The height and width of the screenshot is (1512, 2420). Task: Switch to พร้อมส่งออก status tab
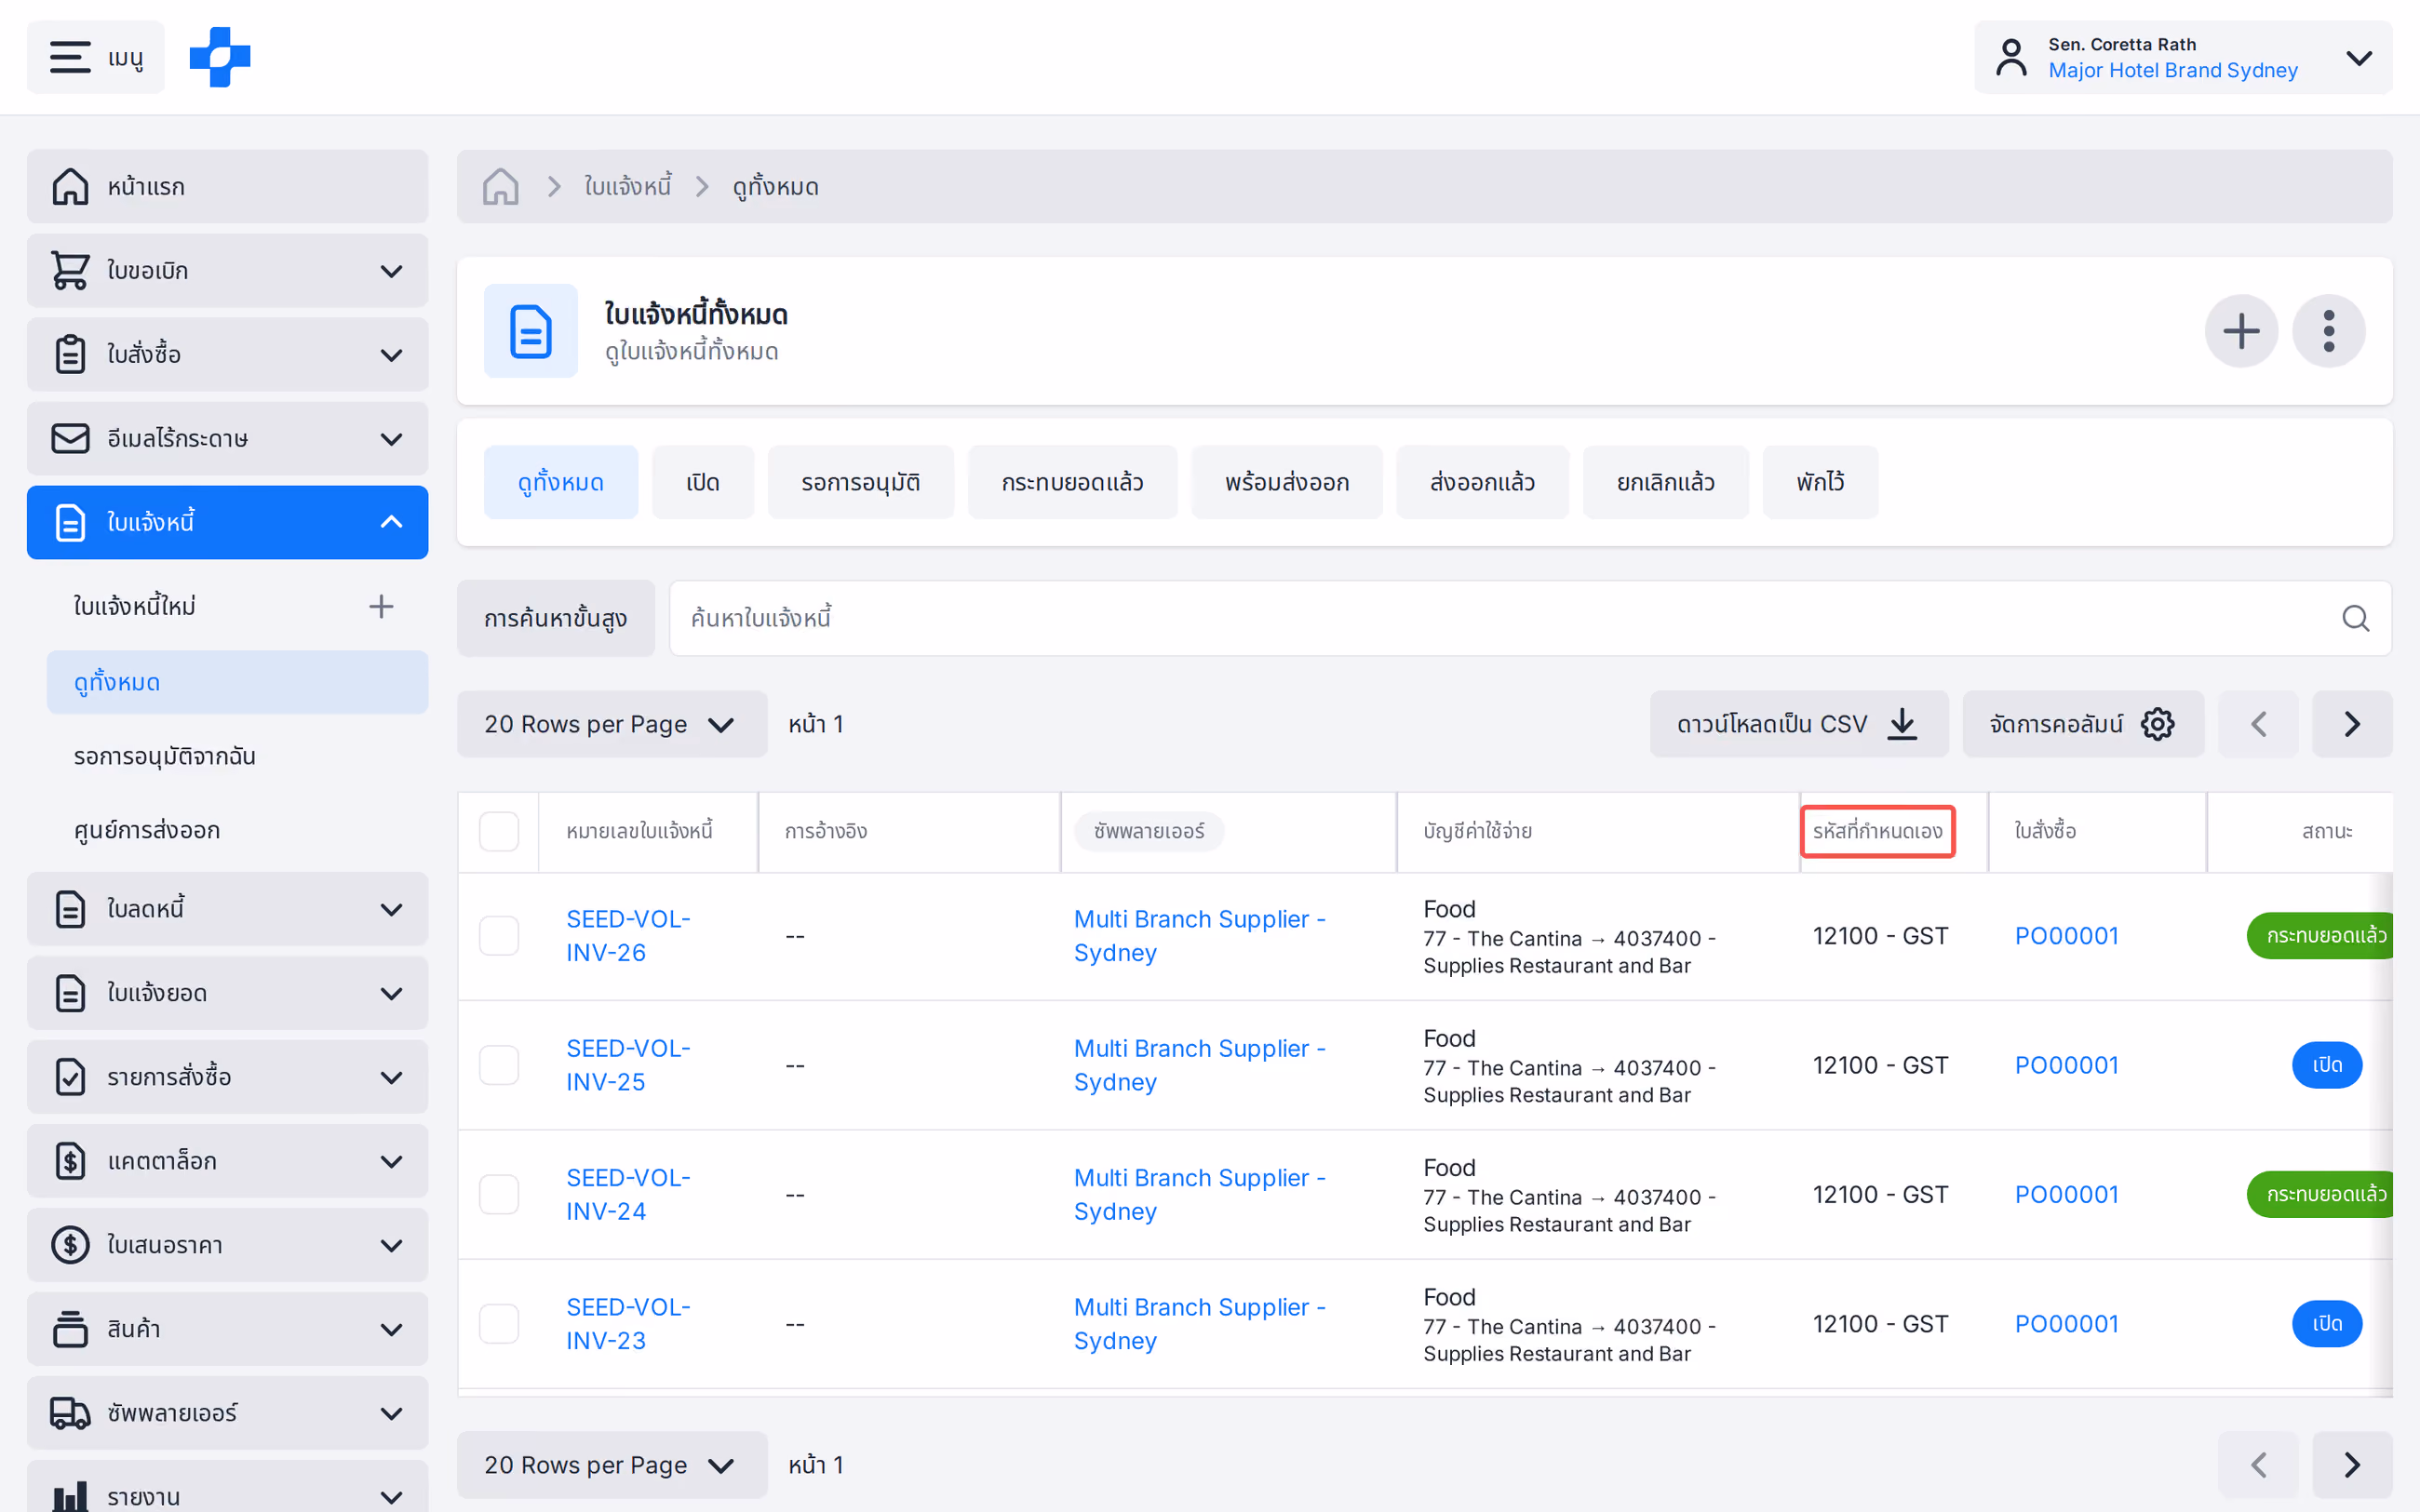(x=1287, y=482)
